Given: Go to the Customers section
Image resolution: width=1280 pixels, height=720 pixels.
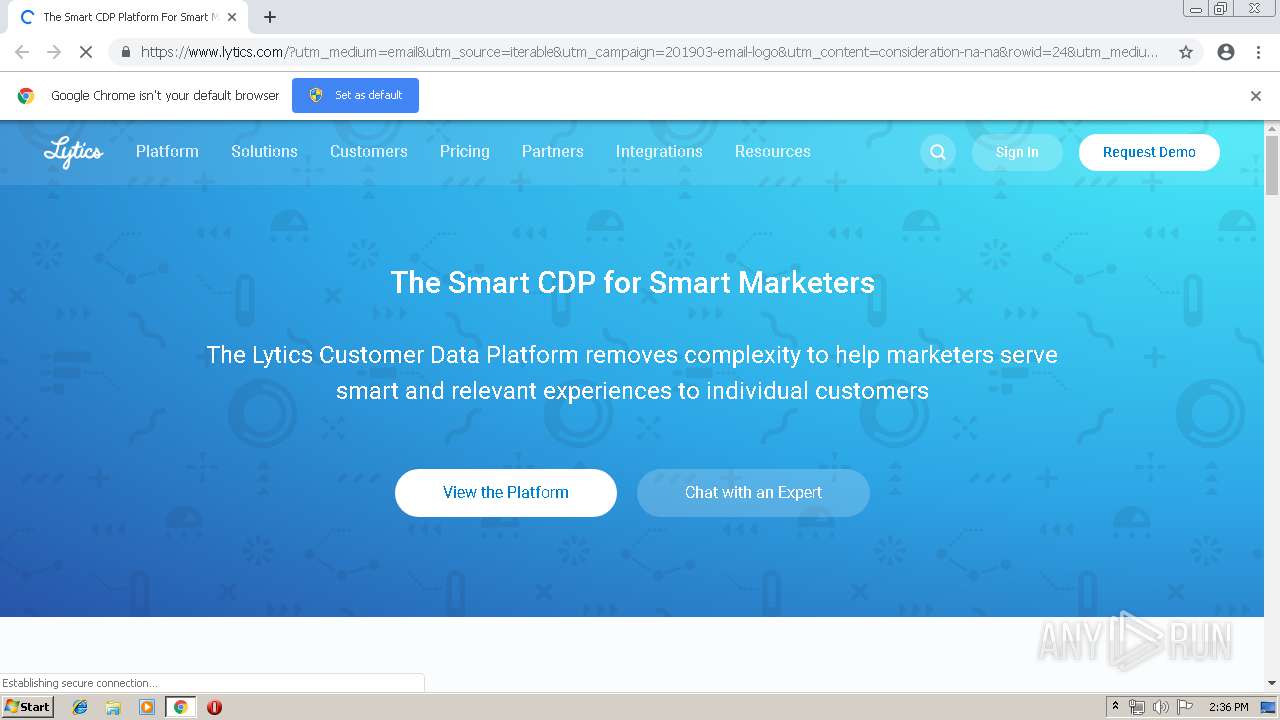Looking at the screenshot, I should click(x=369, y=152).
